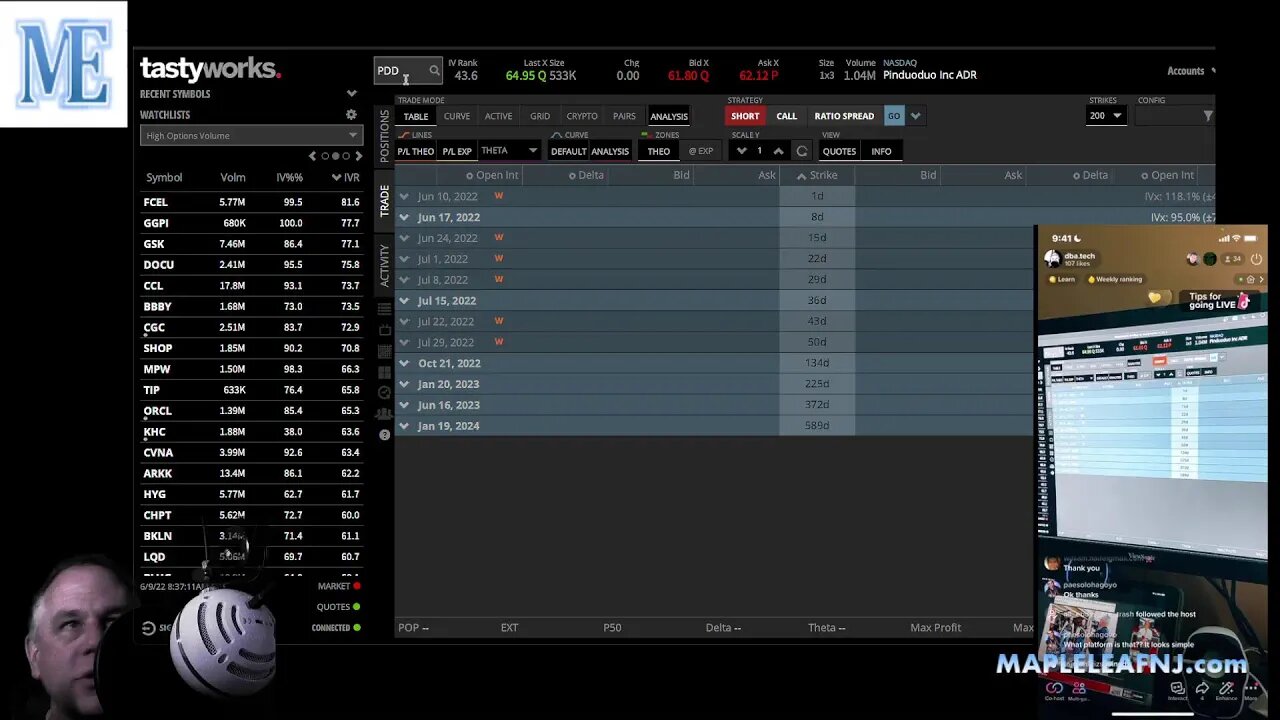This screenshot has width=1280, height=720.
Task: Open strategy options dropdown beside GO
Action: [x=915, y=116]
